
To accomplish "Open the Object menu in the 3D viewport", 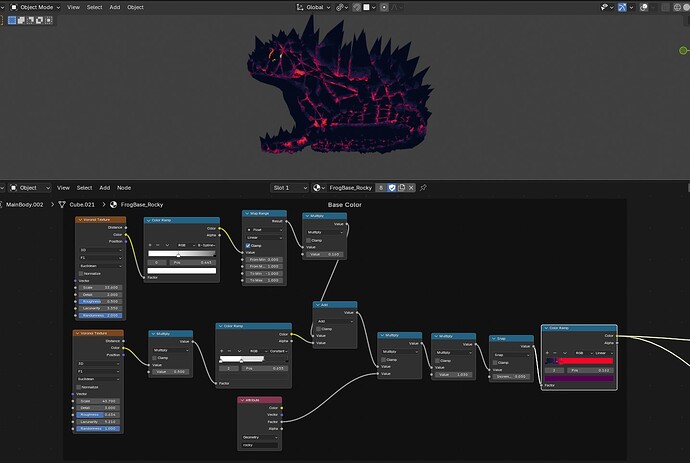I will [x=136, y=7].
